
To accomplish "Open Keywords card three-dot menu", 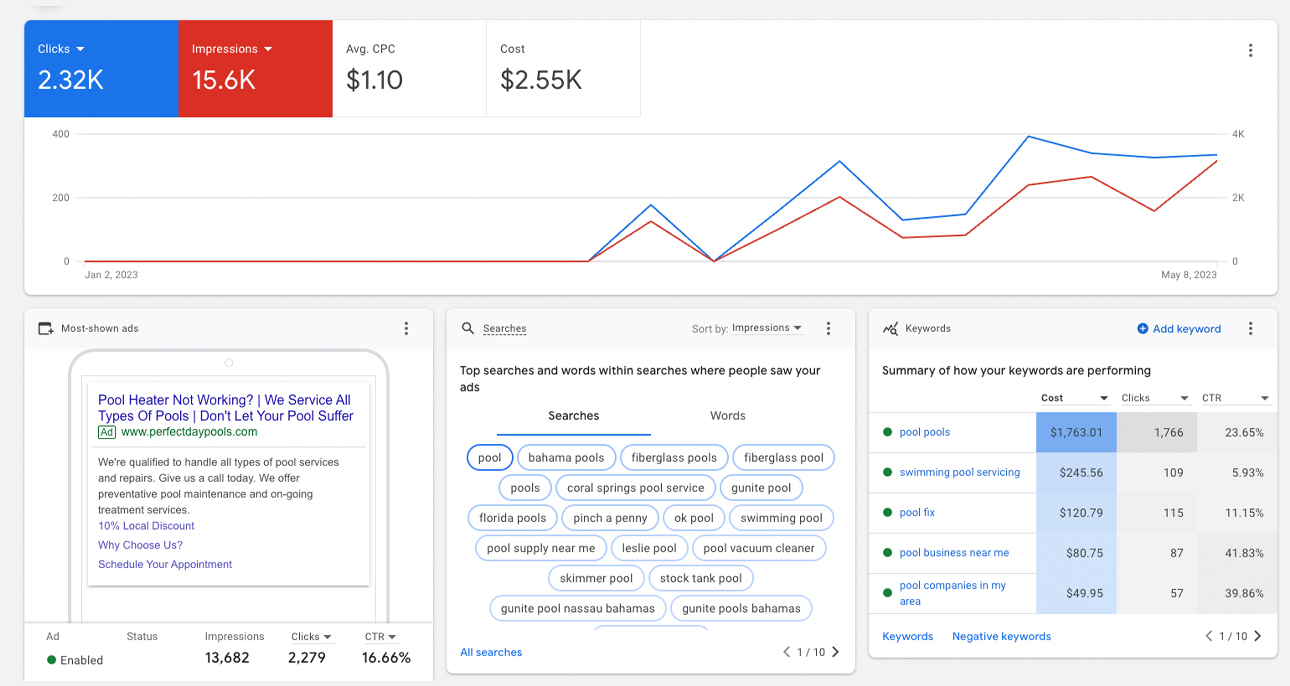I will (1250, 329).
